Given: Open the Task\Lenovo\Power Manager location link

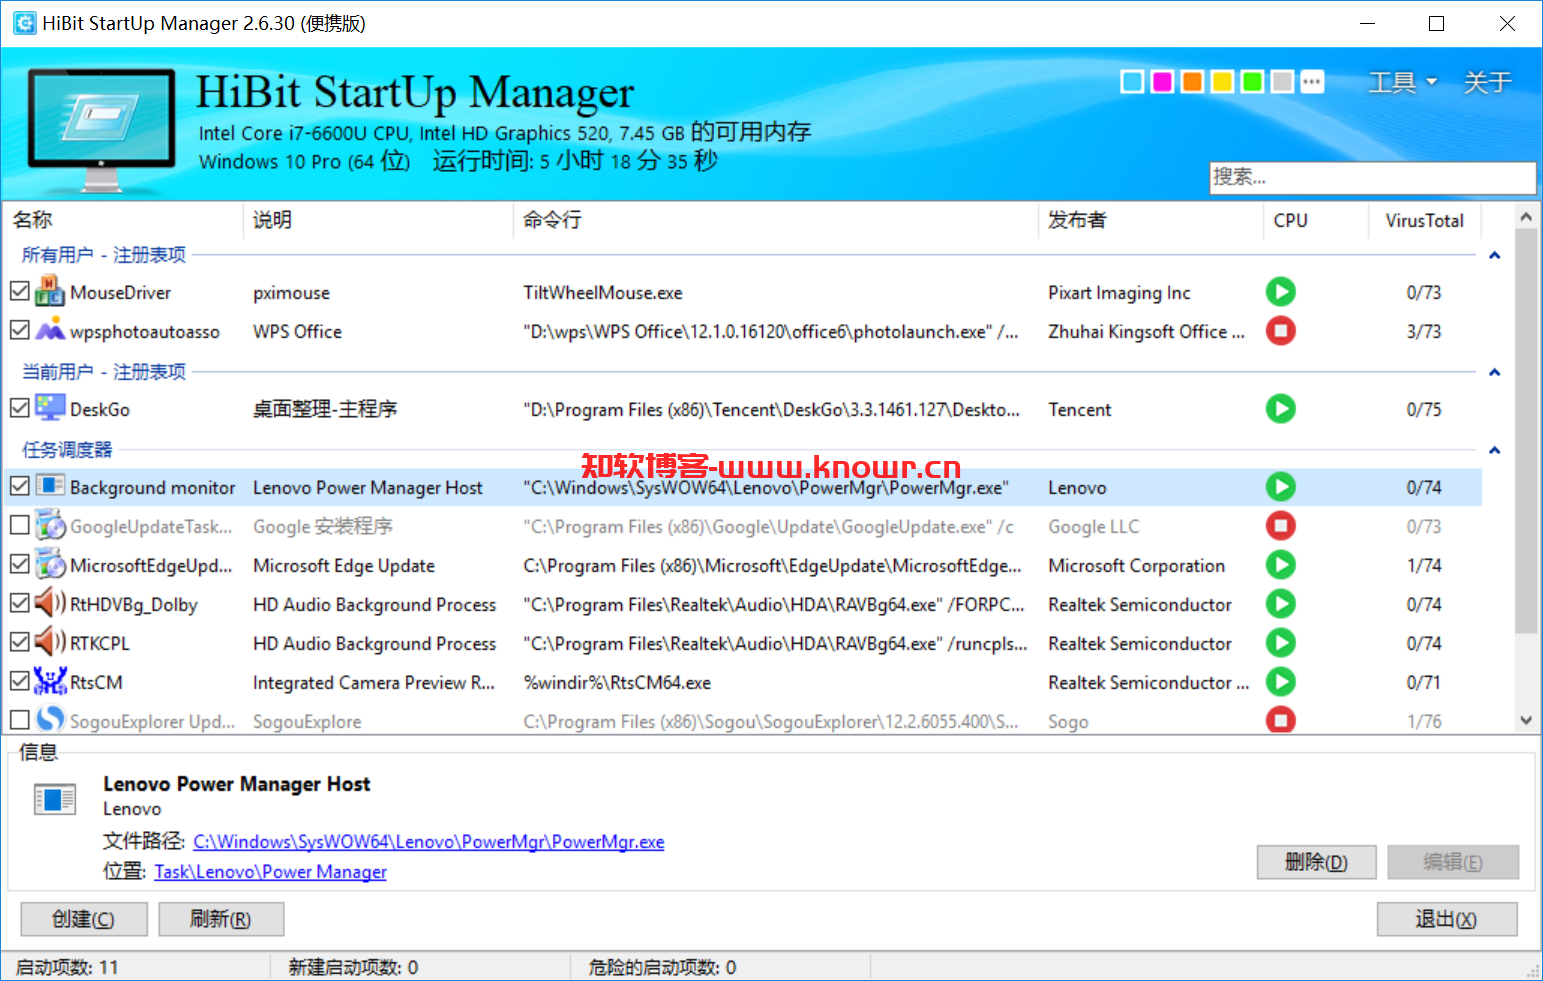Looking at the screenshot, I should pos(270,872).
